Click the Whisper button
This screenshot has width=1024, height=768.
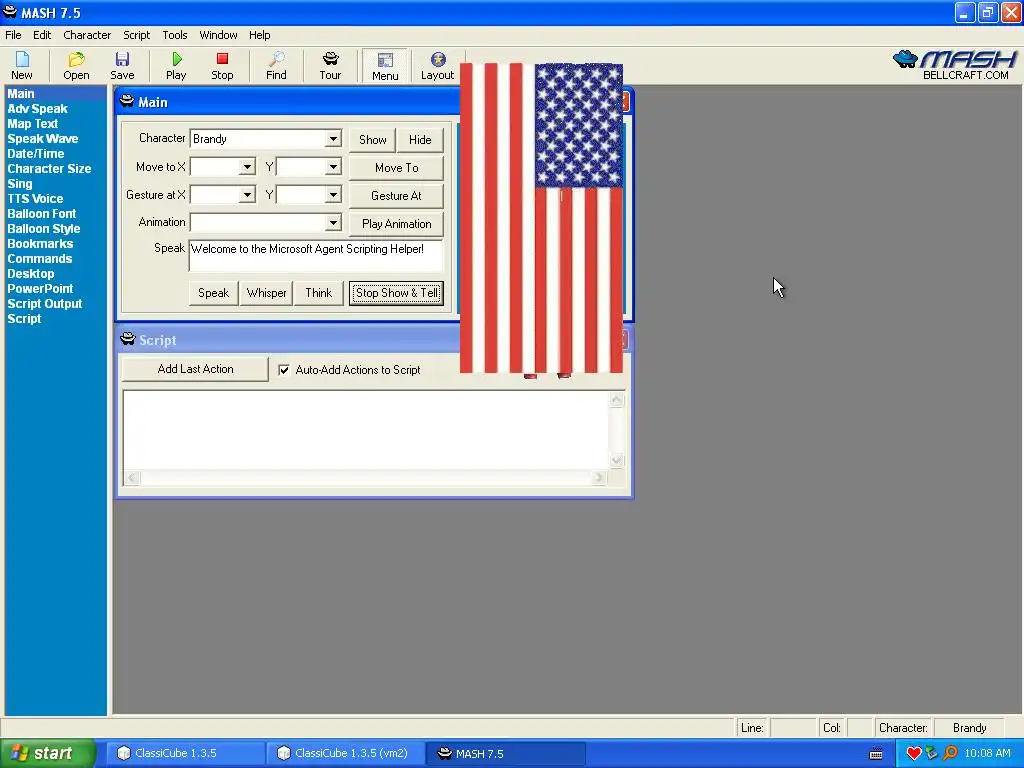[266, 293]
